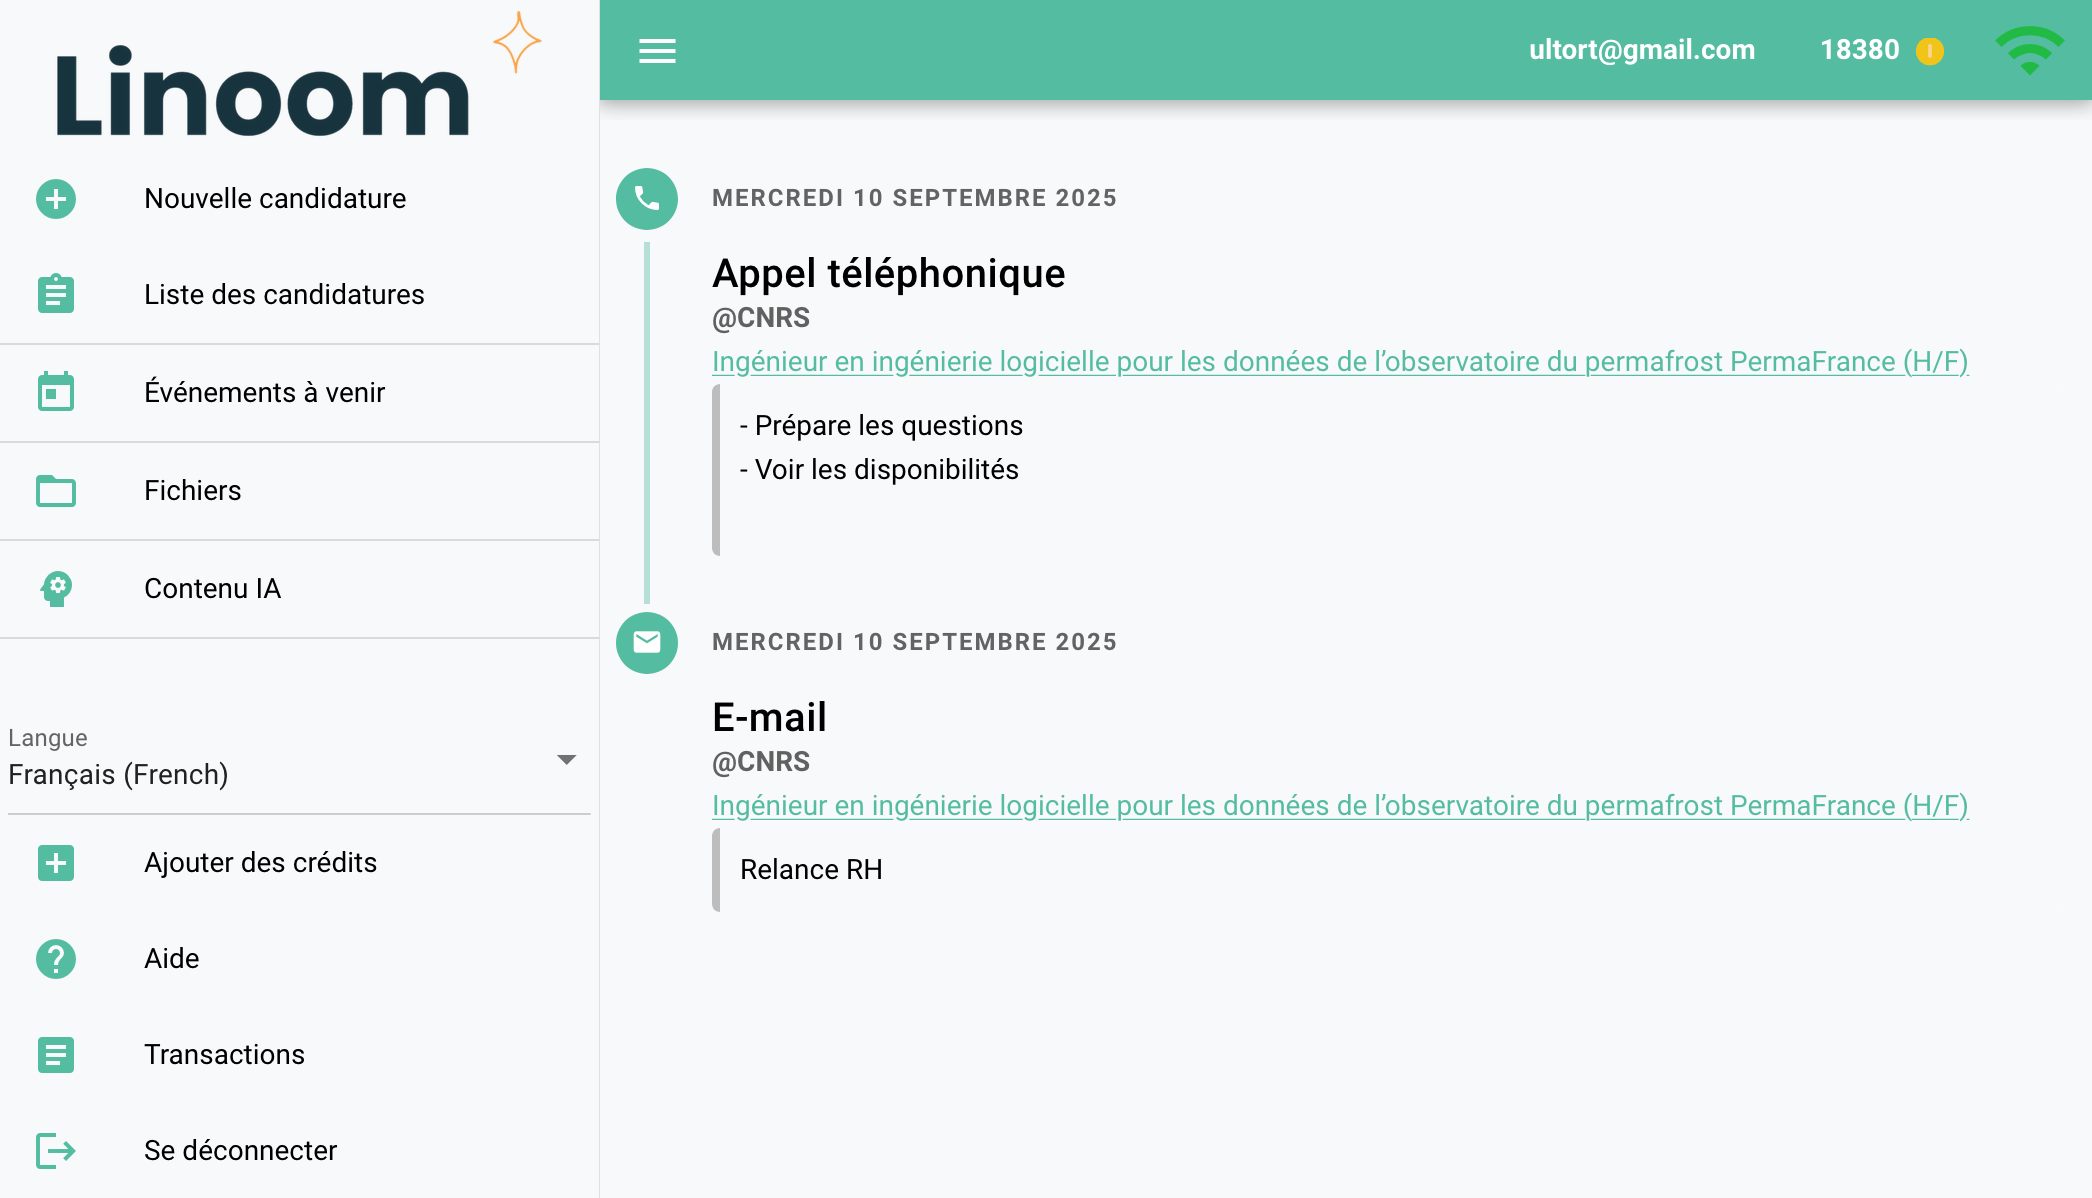This screenshot has width=2092, height=1198.
Task: Open the hamburger menu in the top bar
Action: pos(657,50)
